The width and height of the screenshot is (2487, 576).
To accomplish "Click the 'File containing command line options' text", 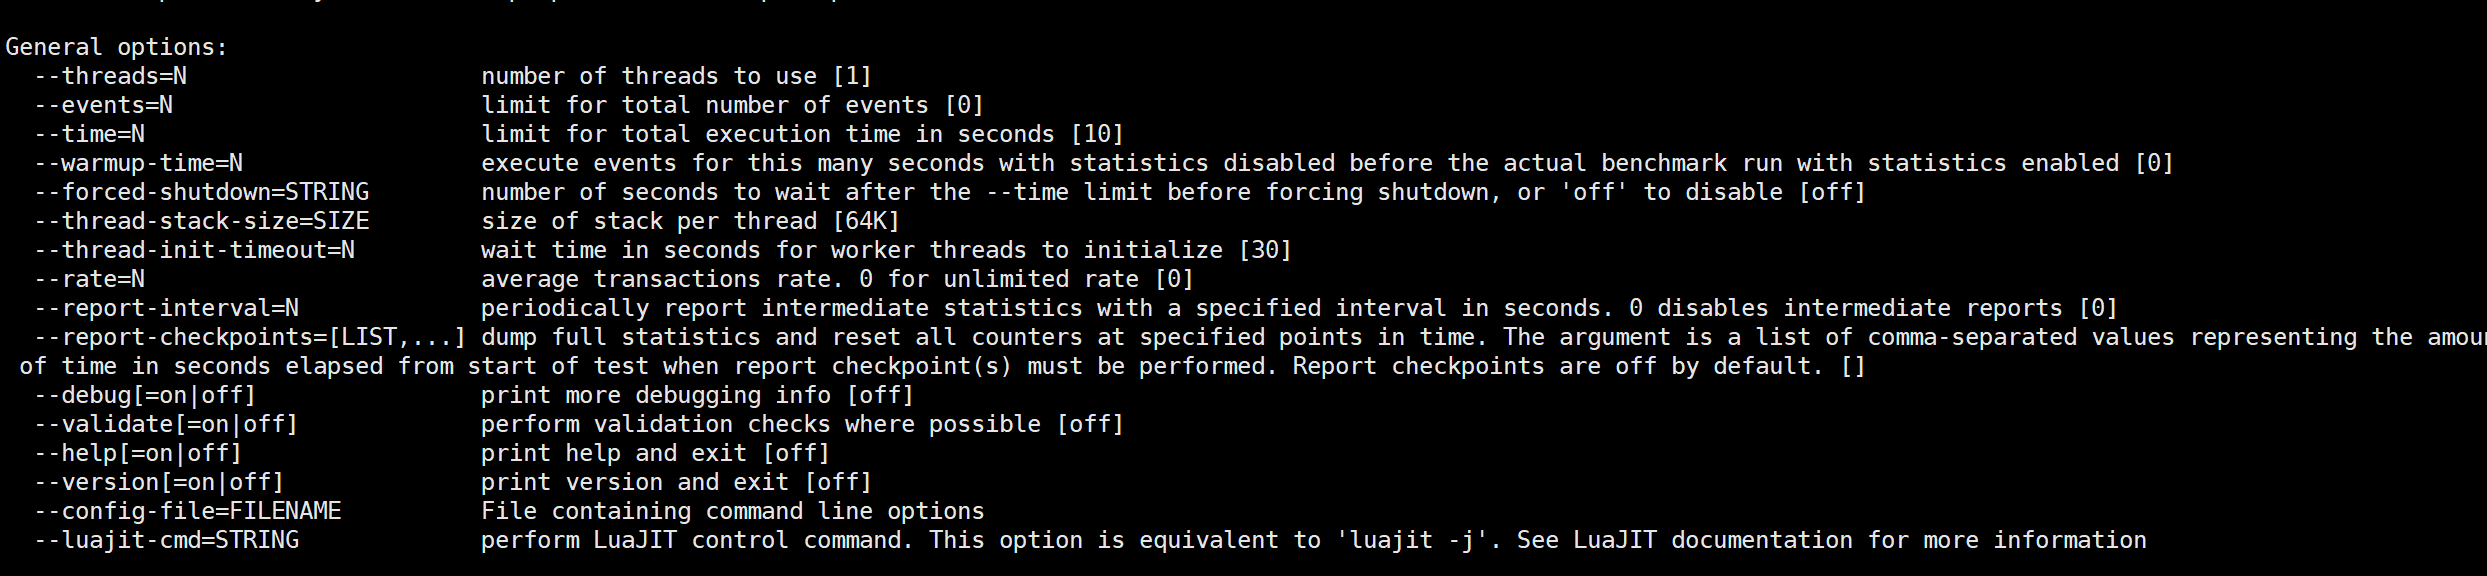I will click(x=733, y=511).
